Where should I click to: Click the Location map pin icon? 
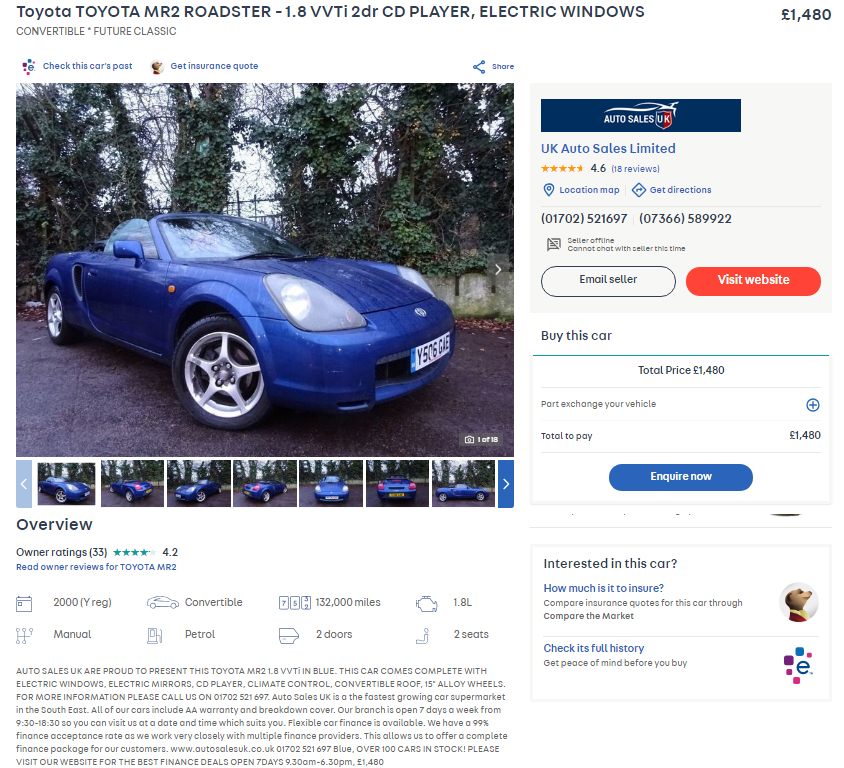[548, 190]
